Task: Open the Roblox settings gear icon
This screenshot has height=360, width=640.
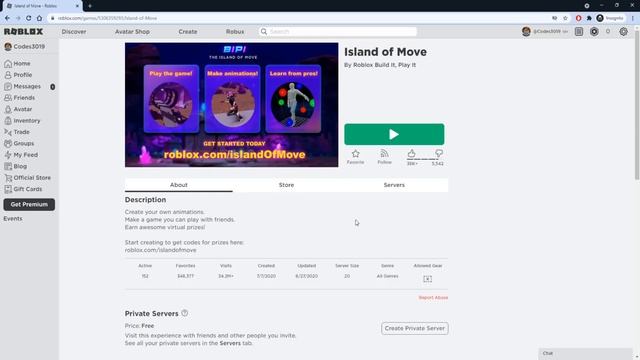Action: 623,31
